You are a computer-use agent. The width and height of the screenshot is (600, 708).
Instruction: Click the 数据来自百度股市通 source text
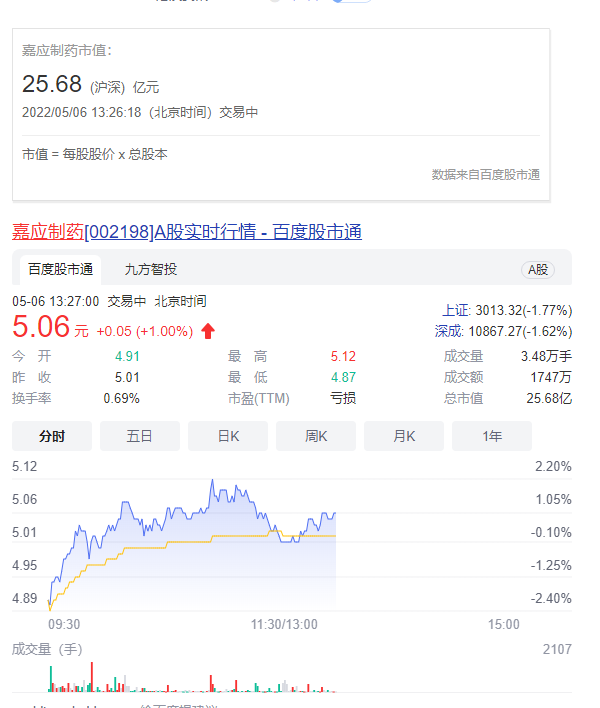tap(486, 175)
